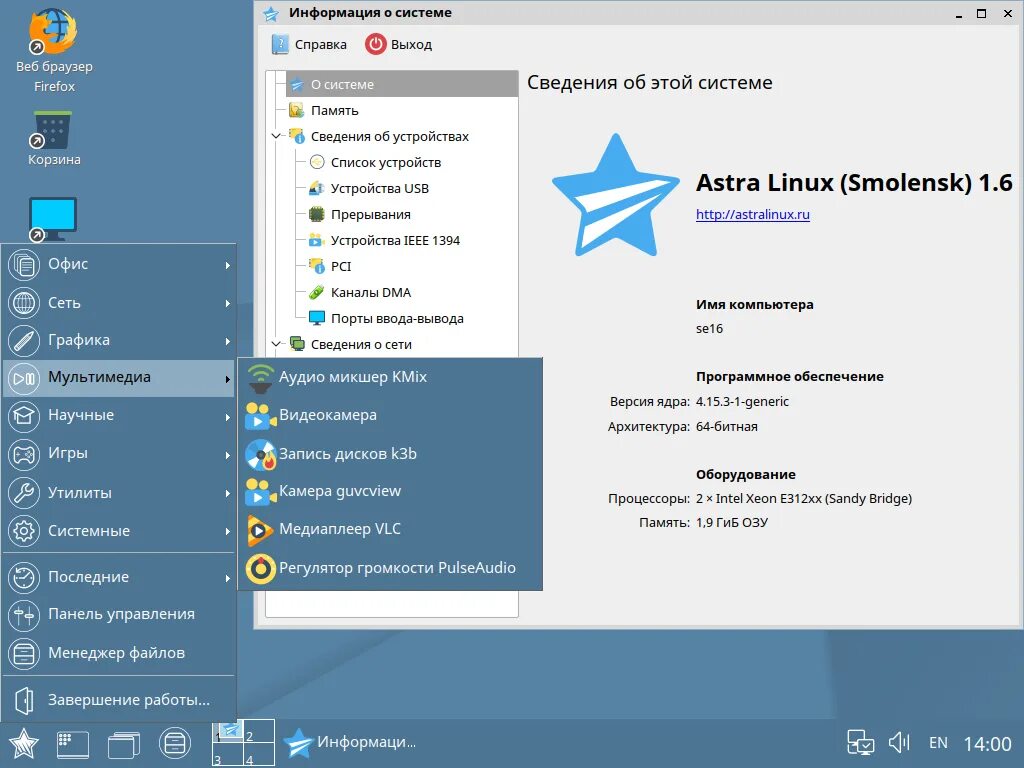Click the 14:00 clock in tray
This screenshot has height=768, width=1024.
(x=987, y=743)
